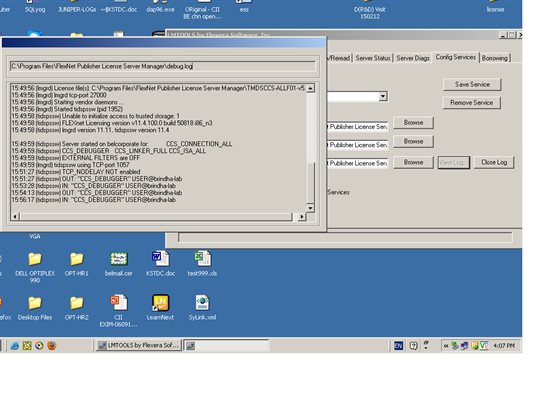Select the SyLink.xml file icon
This screenshot has height=412, width=550.
[202, 307]
